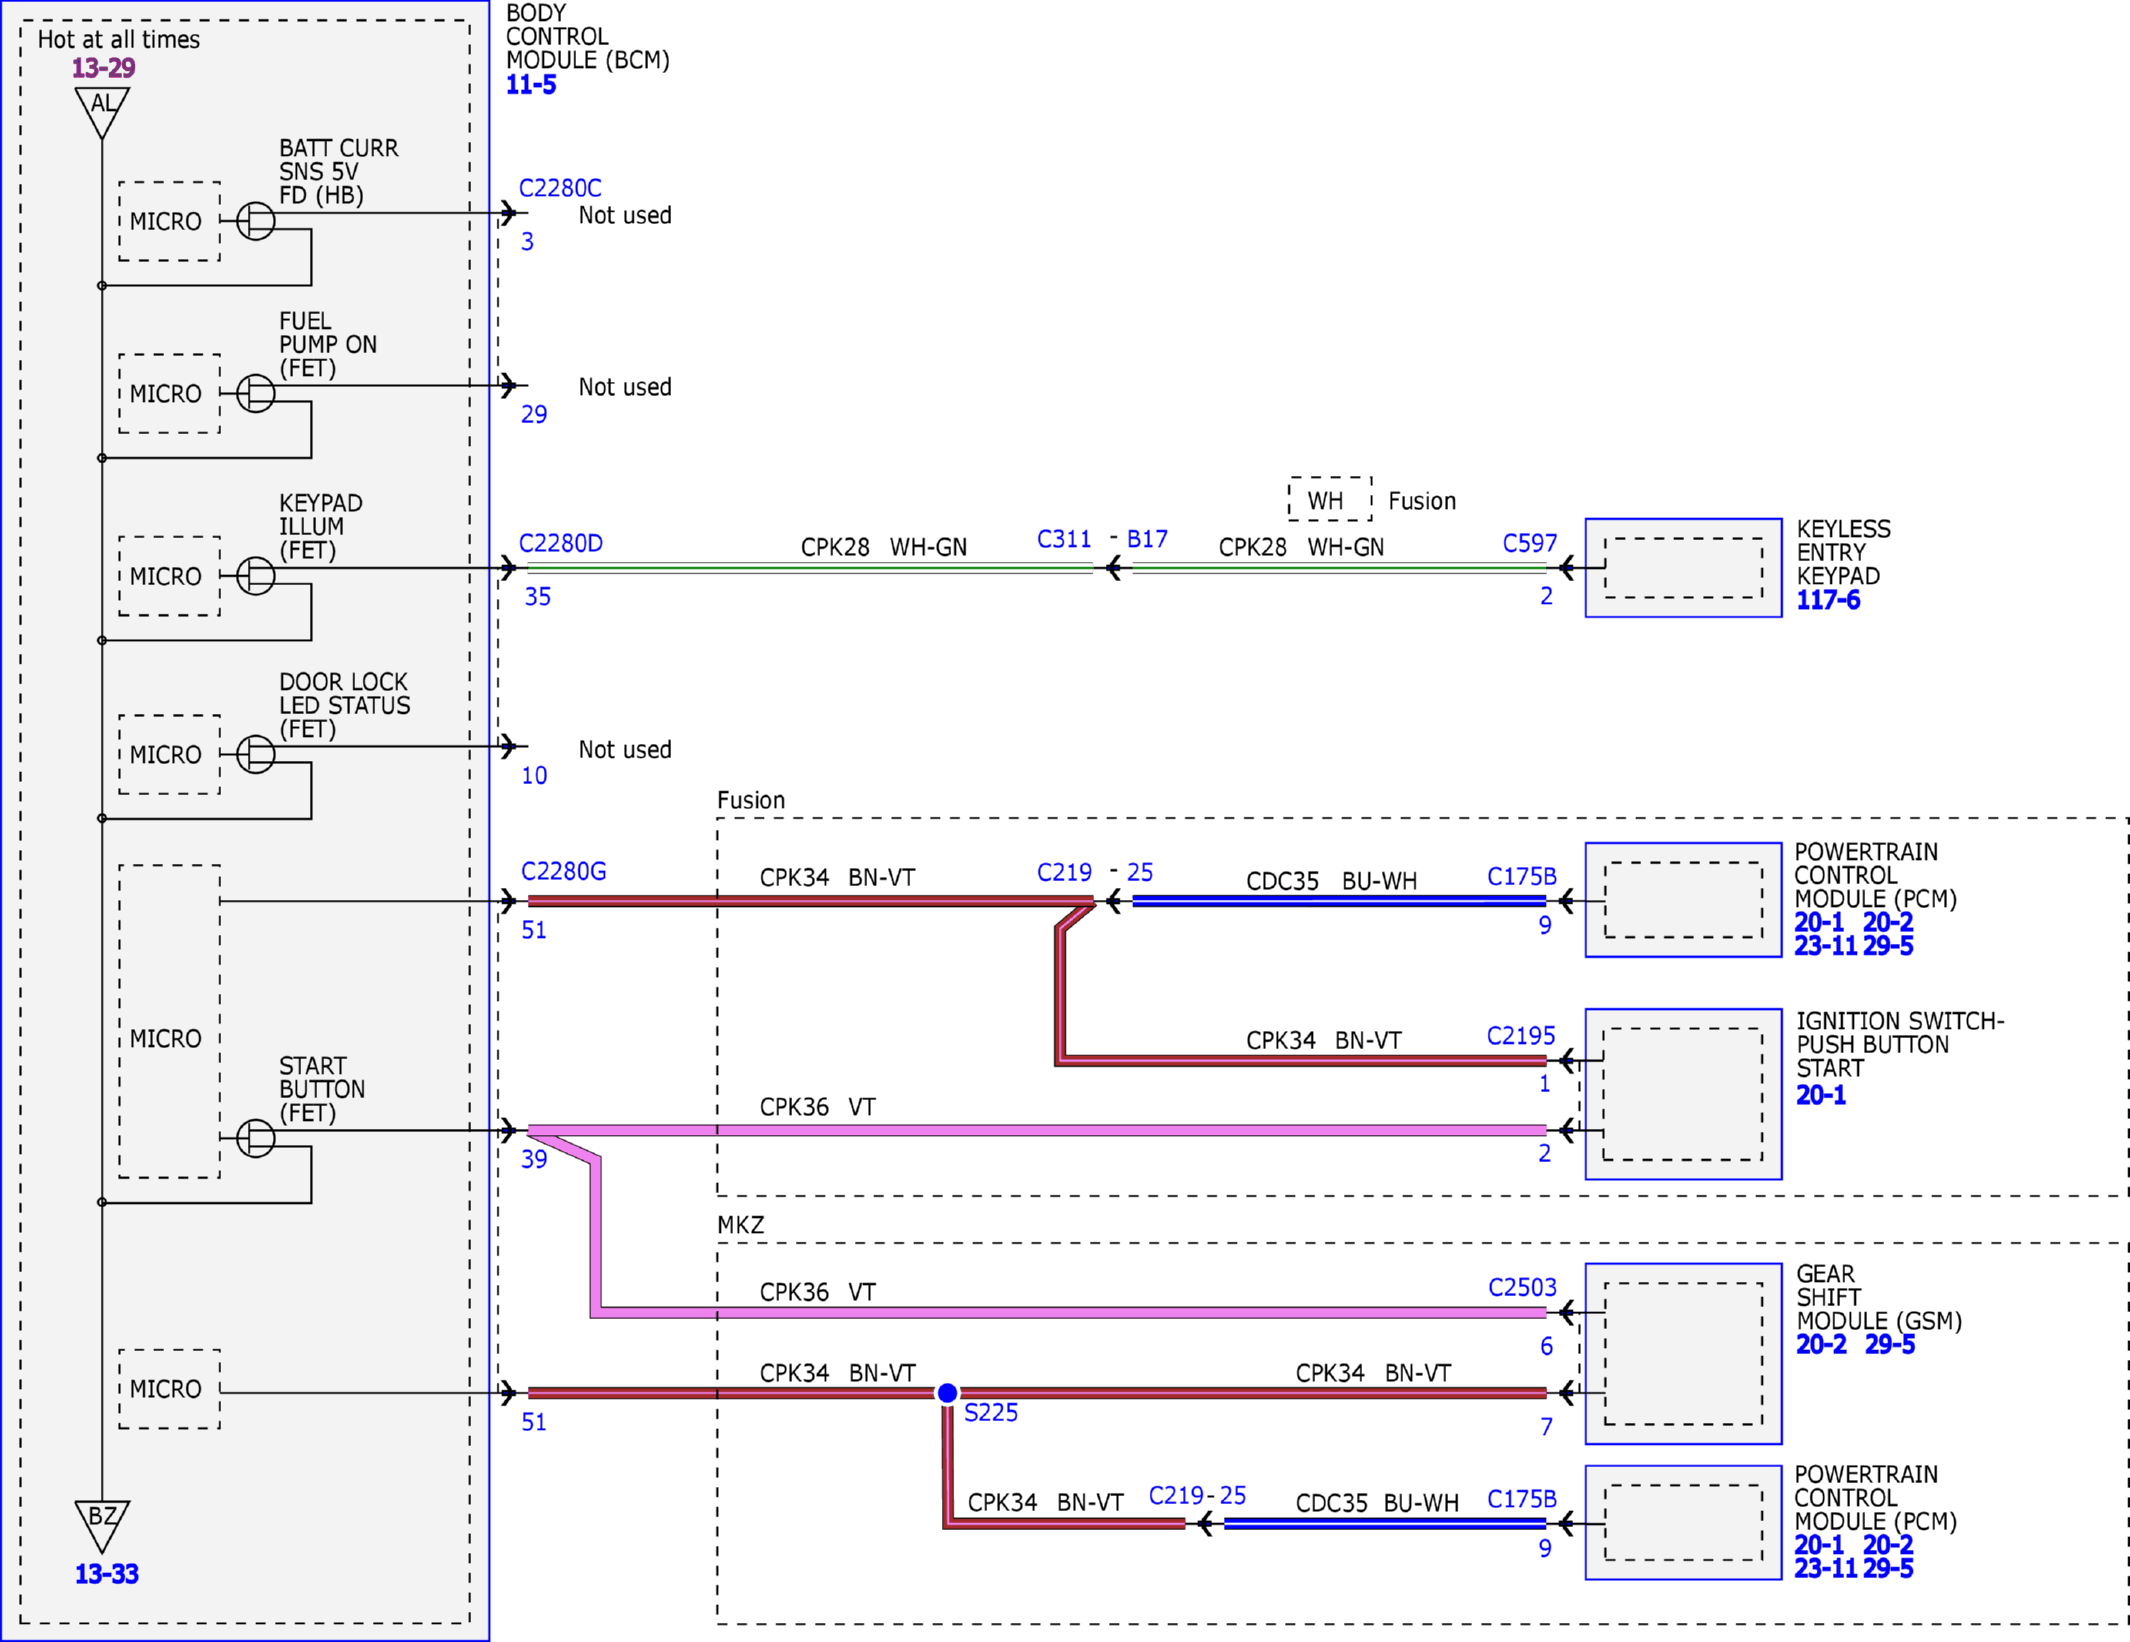This screenshot has width=2130, height=1642.
Task: Select the START BUTTON FET symbol
Action: (255, 1138)
